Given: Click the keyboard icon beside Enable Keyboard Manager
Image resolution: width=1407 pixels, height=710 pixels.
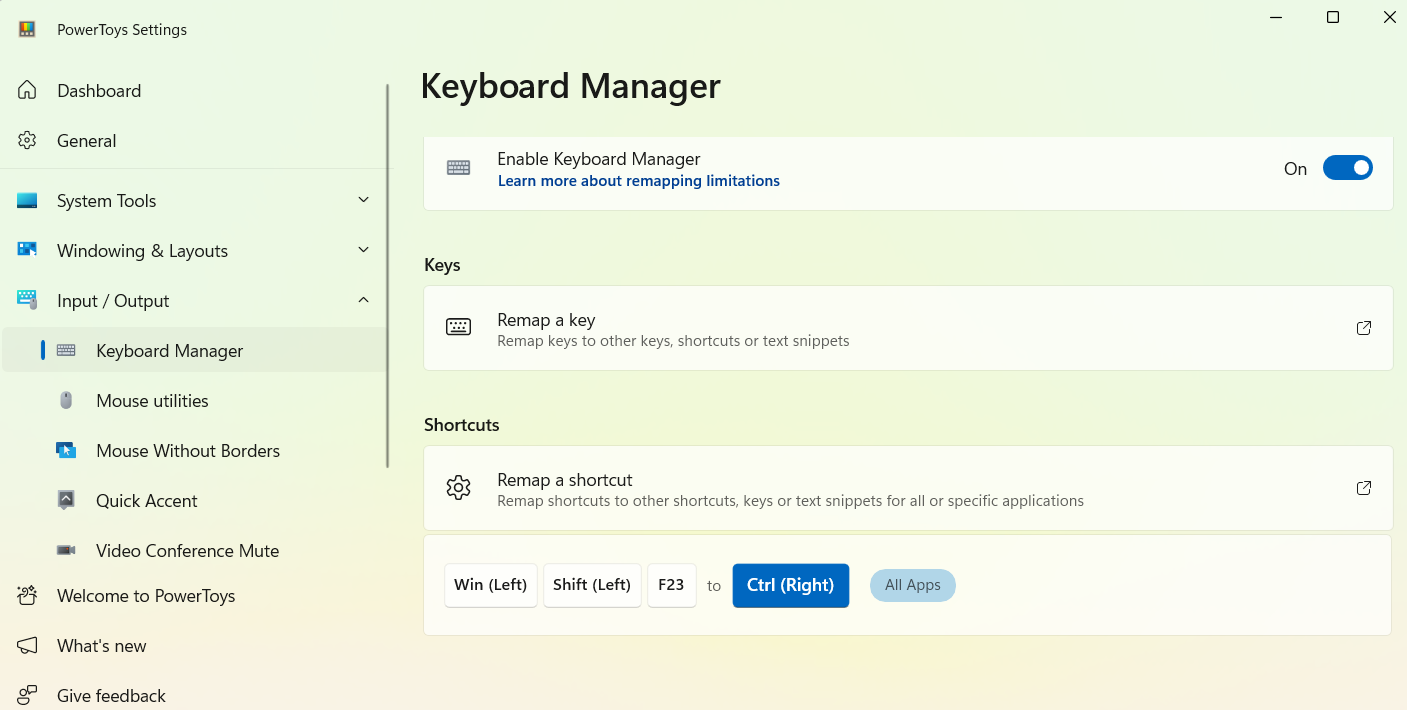Looking at the screenshot, I should point(459,168).
